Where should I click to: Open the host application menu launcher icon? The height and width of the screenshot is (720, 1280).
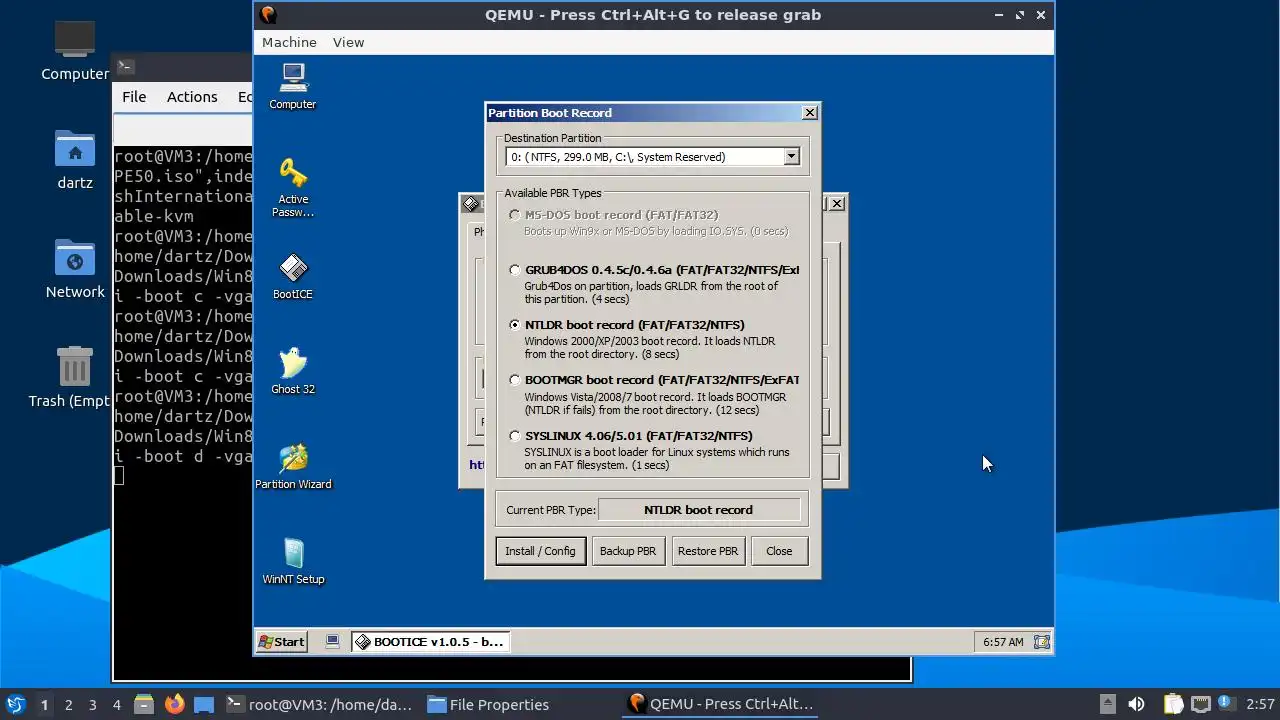coord(15,704)
